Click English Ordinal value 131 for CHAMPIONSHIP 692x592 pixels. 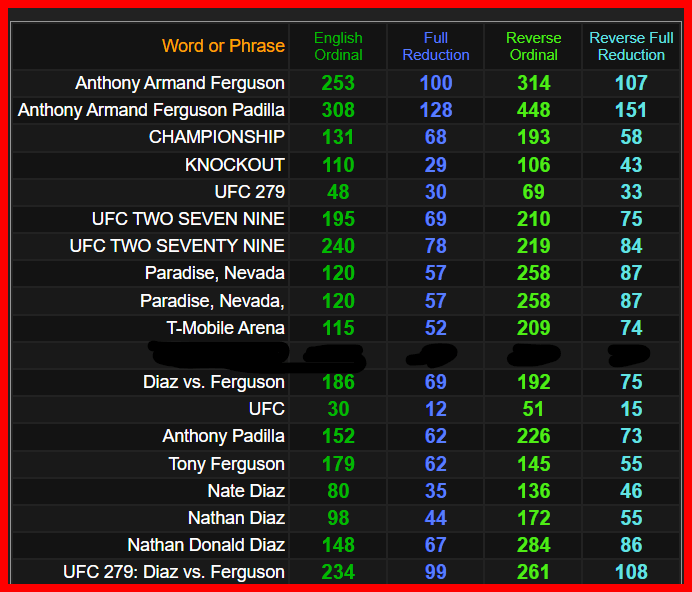338,137
